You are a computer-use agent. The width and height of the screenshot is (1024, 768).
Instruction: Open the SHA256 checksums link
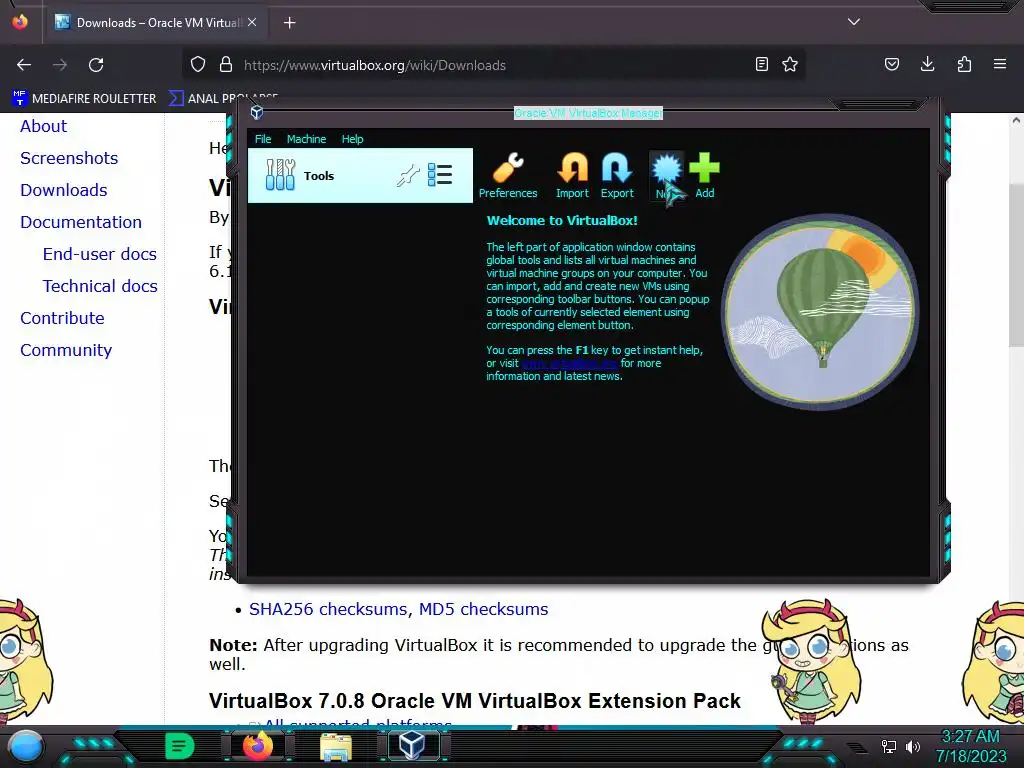tap(328, 609)
